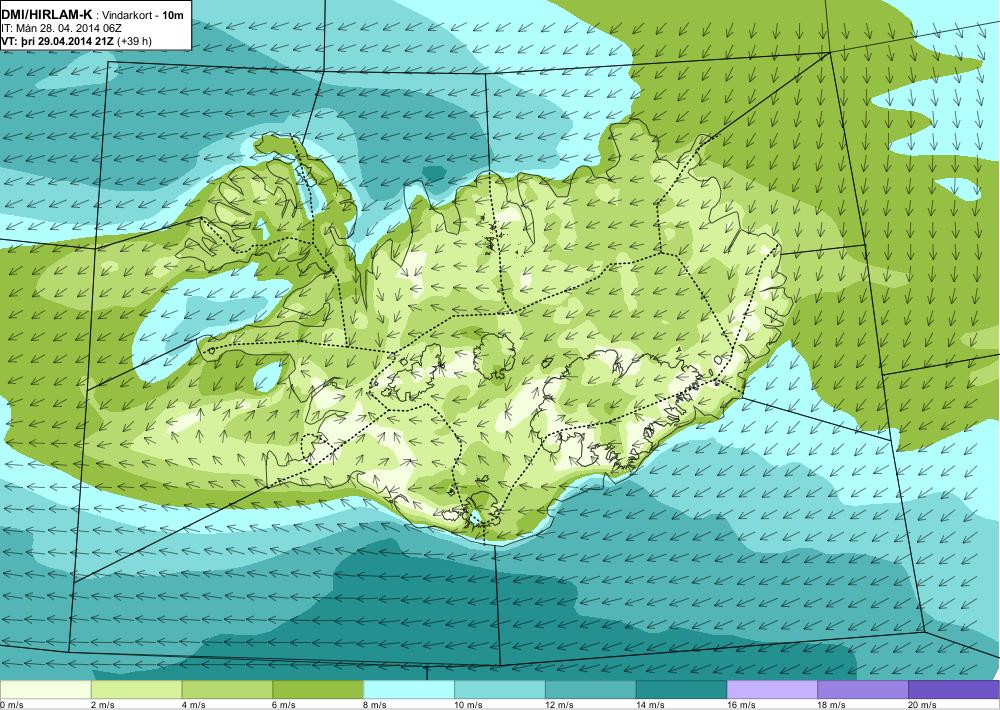
Task: Click the 8–10 m/s light cyan legend swatch
Action: [x=409, y=690]
